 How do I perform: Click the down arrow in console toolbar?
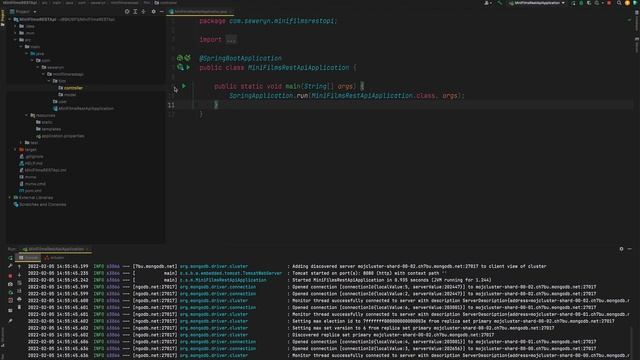coord(19,275)
